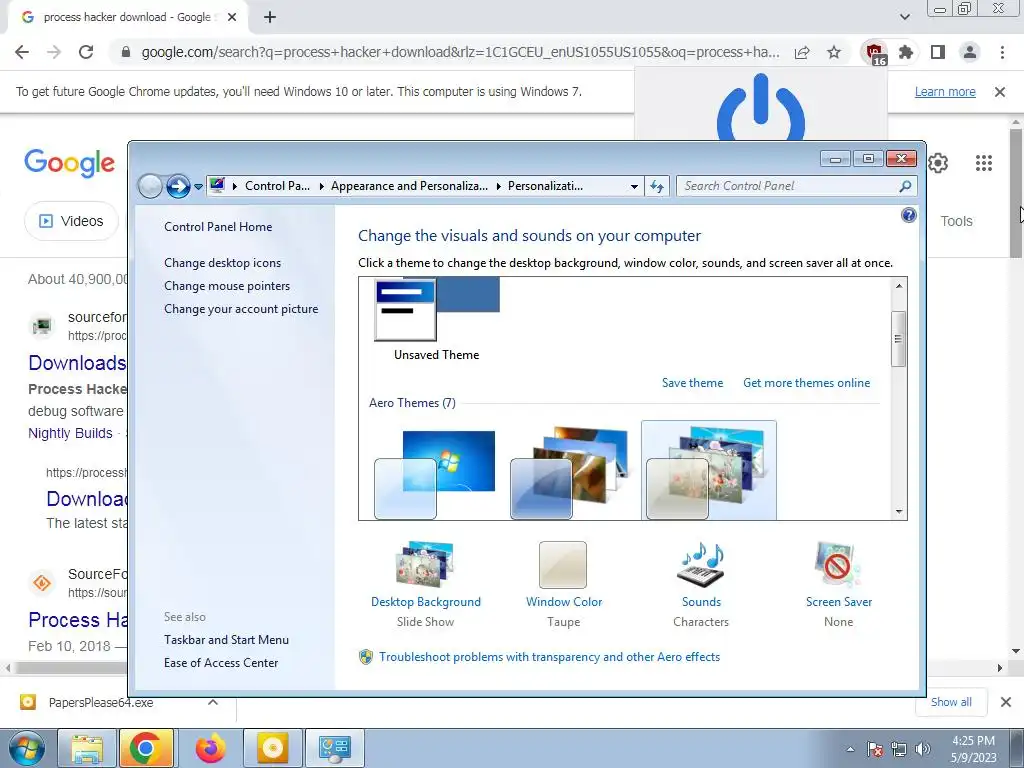This screenshot has height=768, width=1024.
Task: Expand breadcrumb arrow after Control Panel
Action: pos(321,186)
